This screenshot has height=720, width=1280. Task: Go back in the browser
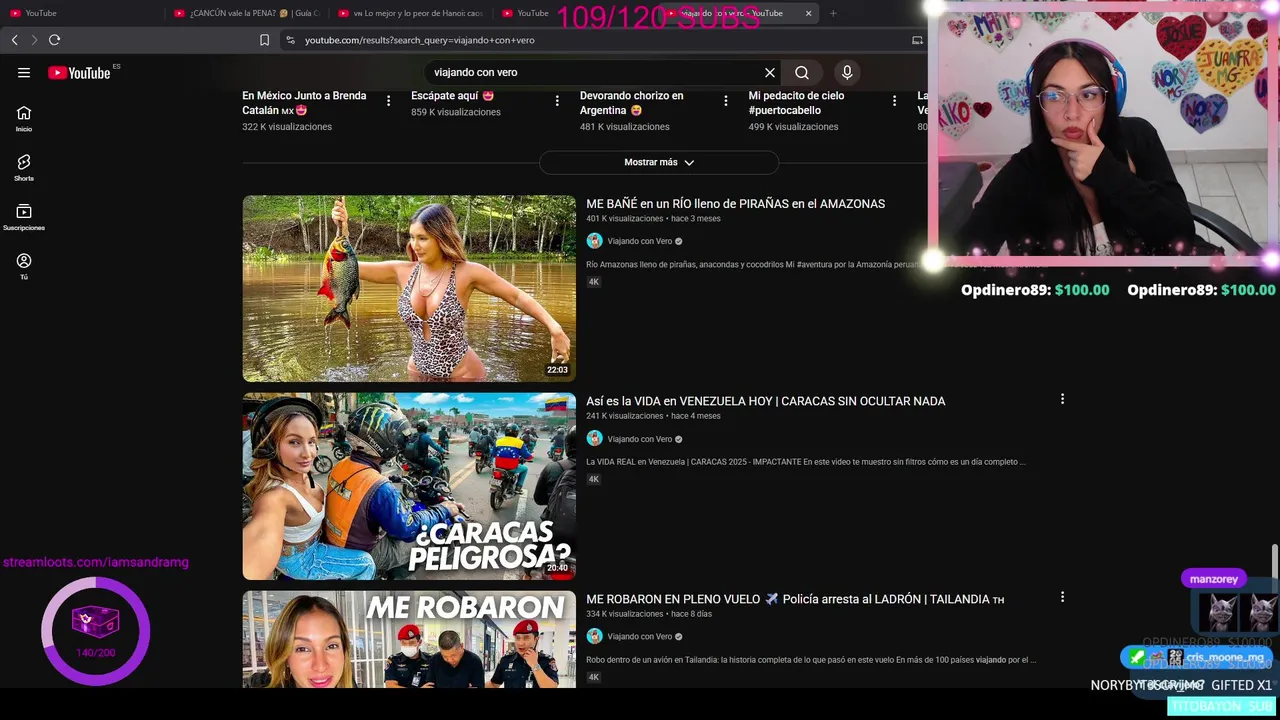(x=14, y=40)
